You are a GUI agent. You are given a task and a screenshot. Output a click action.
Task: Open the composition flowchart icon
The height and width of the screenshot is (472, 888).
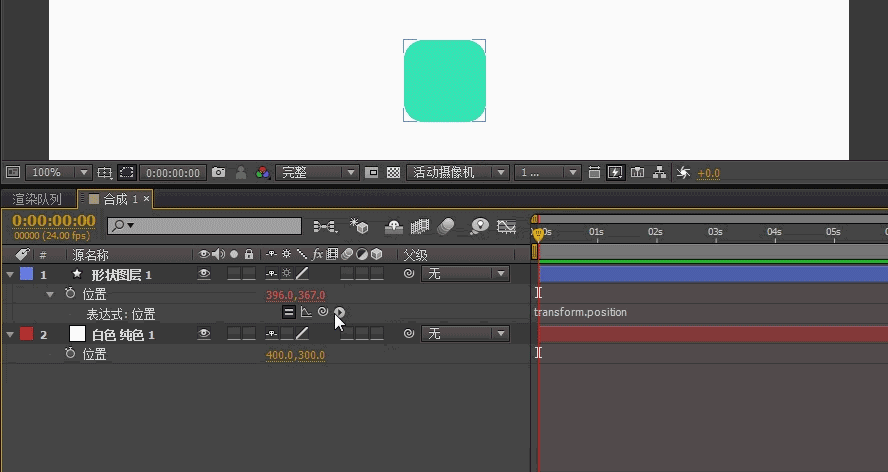[659, 172]
